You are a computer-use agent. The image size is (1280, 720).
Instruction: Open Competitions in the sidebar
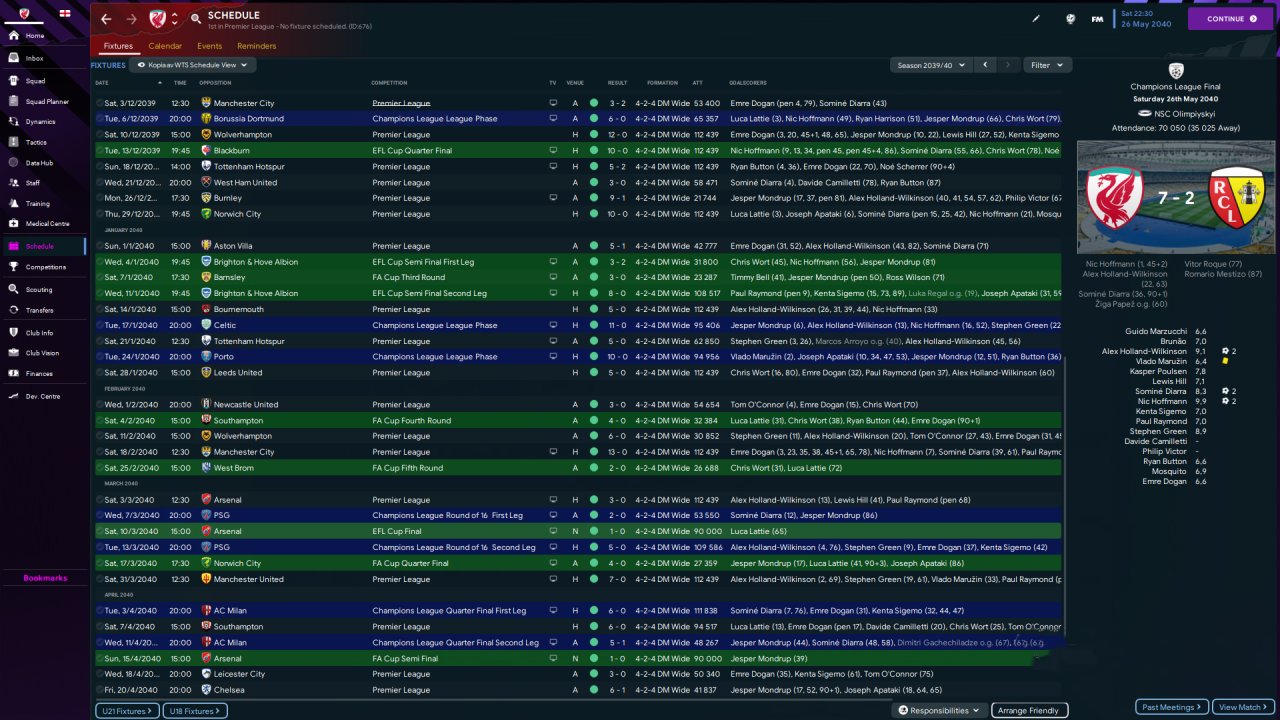pyautogui.click(x=46, y=267)
